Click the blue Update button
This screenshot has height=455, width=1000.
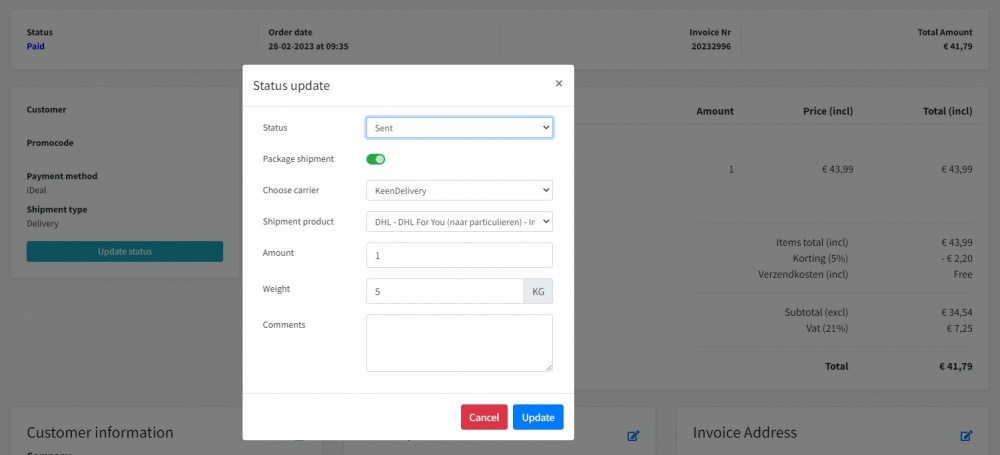coord(538,417)
